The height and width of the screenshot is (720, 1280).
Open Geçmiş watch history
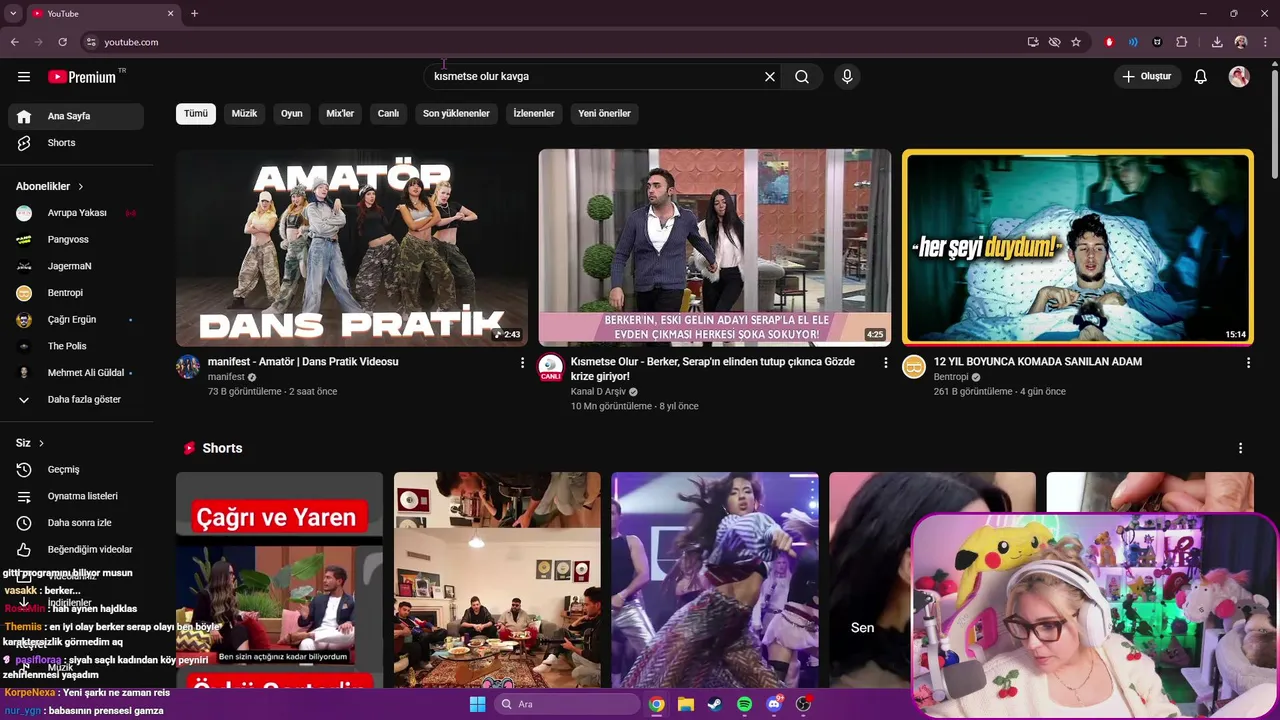click(x=76, y=470)
